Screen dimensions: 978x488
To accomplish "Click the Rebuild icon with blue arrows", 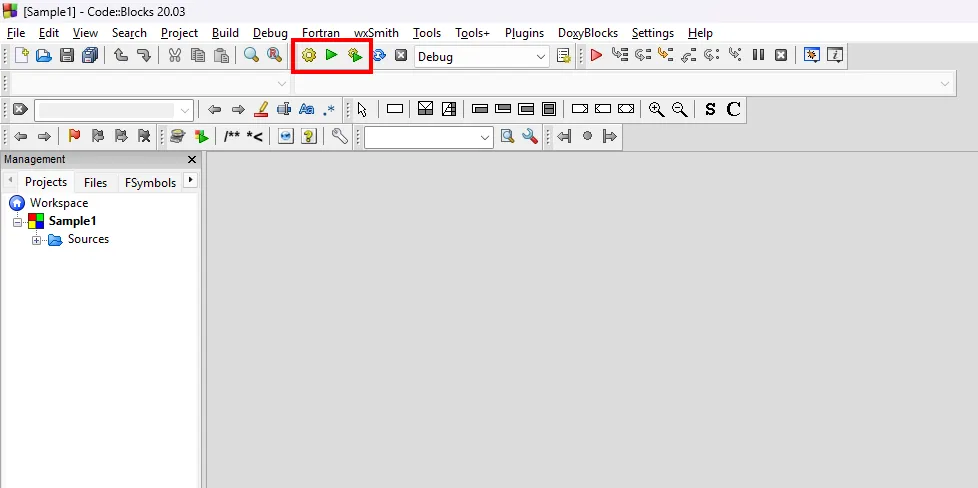I will click(379, 56).
